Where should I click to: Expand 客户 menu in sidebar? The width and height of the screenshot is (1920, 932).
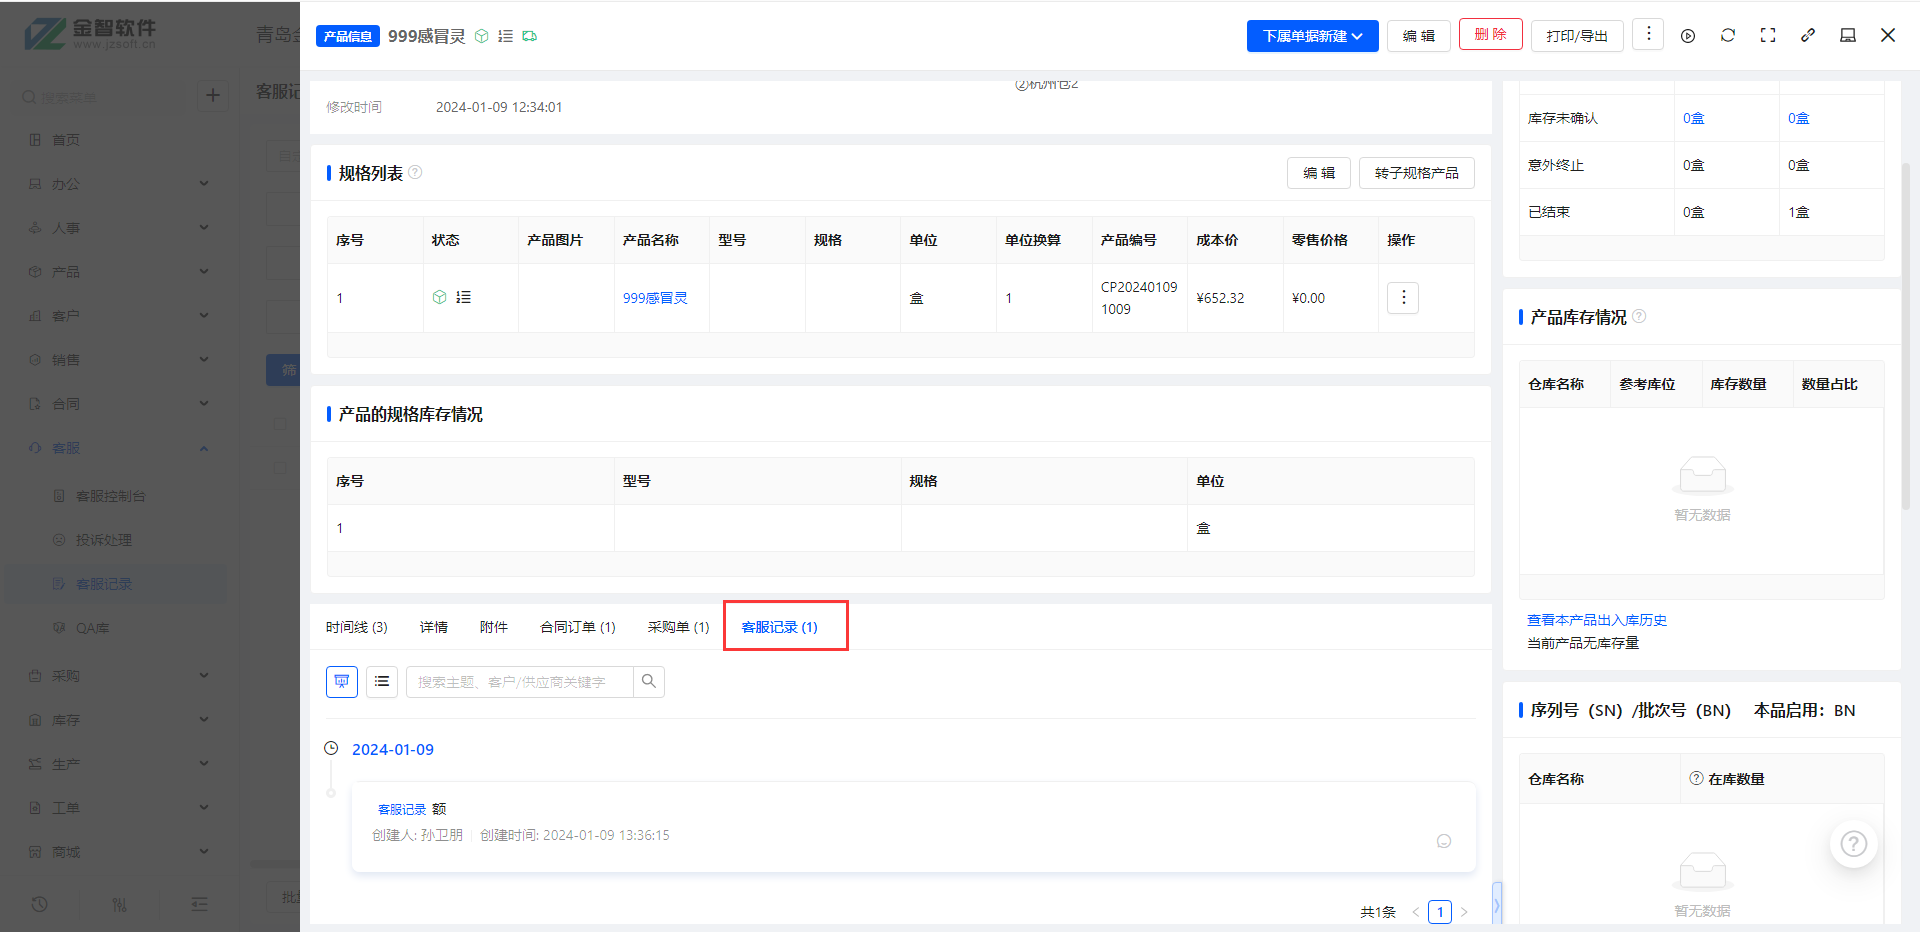point(118,316)
